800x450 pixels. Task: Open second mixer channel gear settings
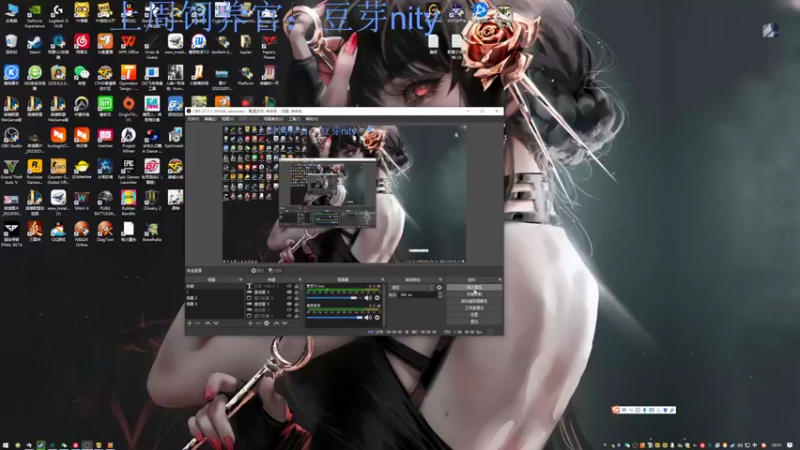coord(378,317)
